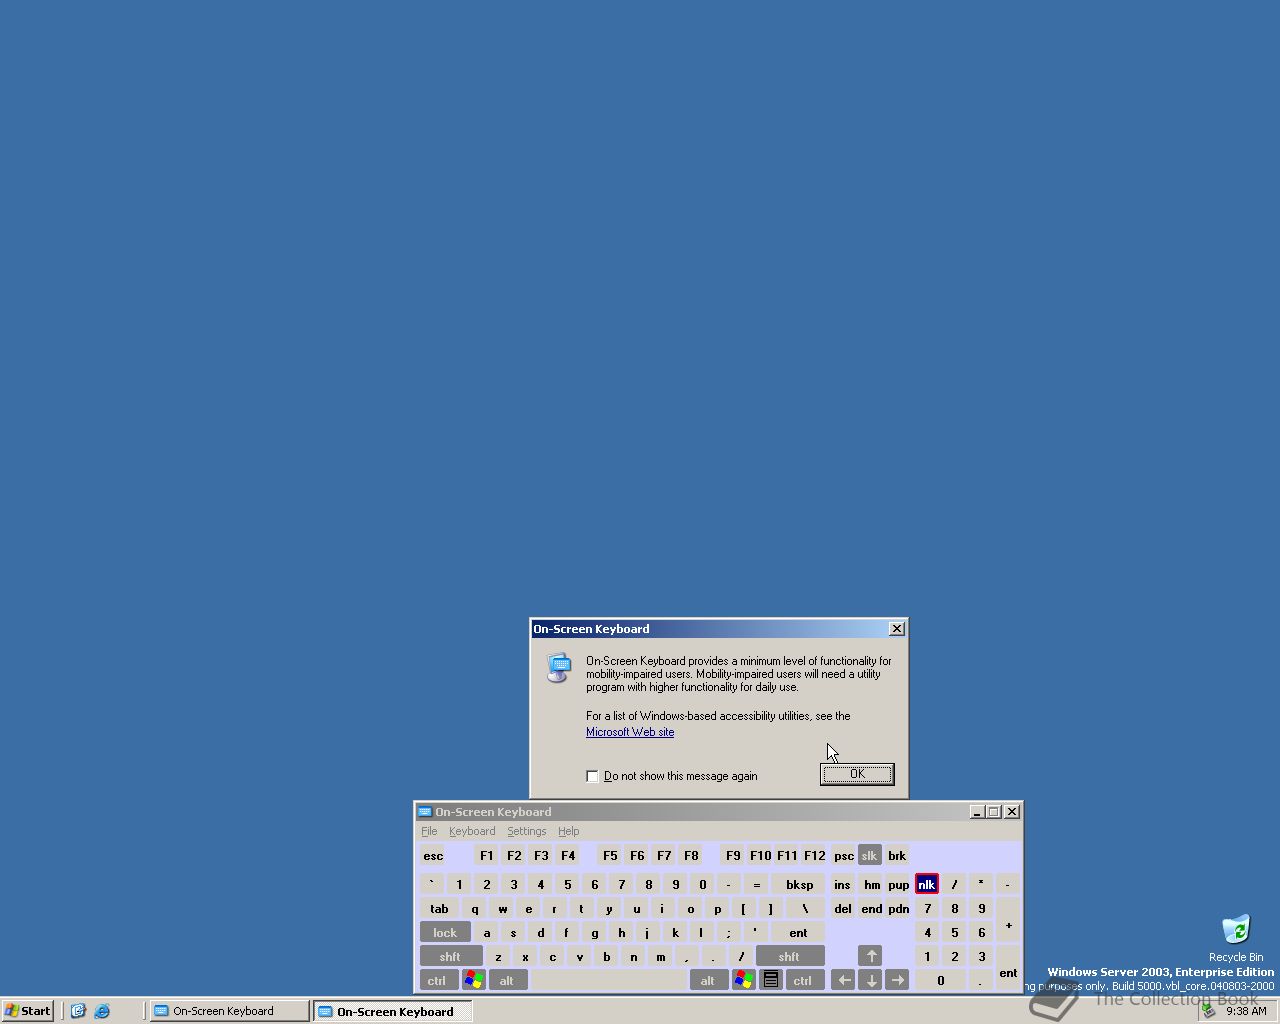Click the end key

coord(871,908)
